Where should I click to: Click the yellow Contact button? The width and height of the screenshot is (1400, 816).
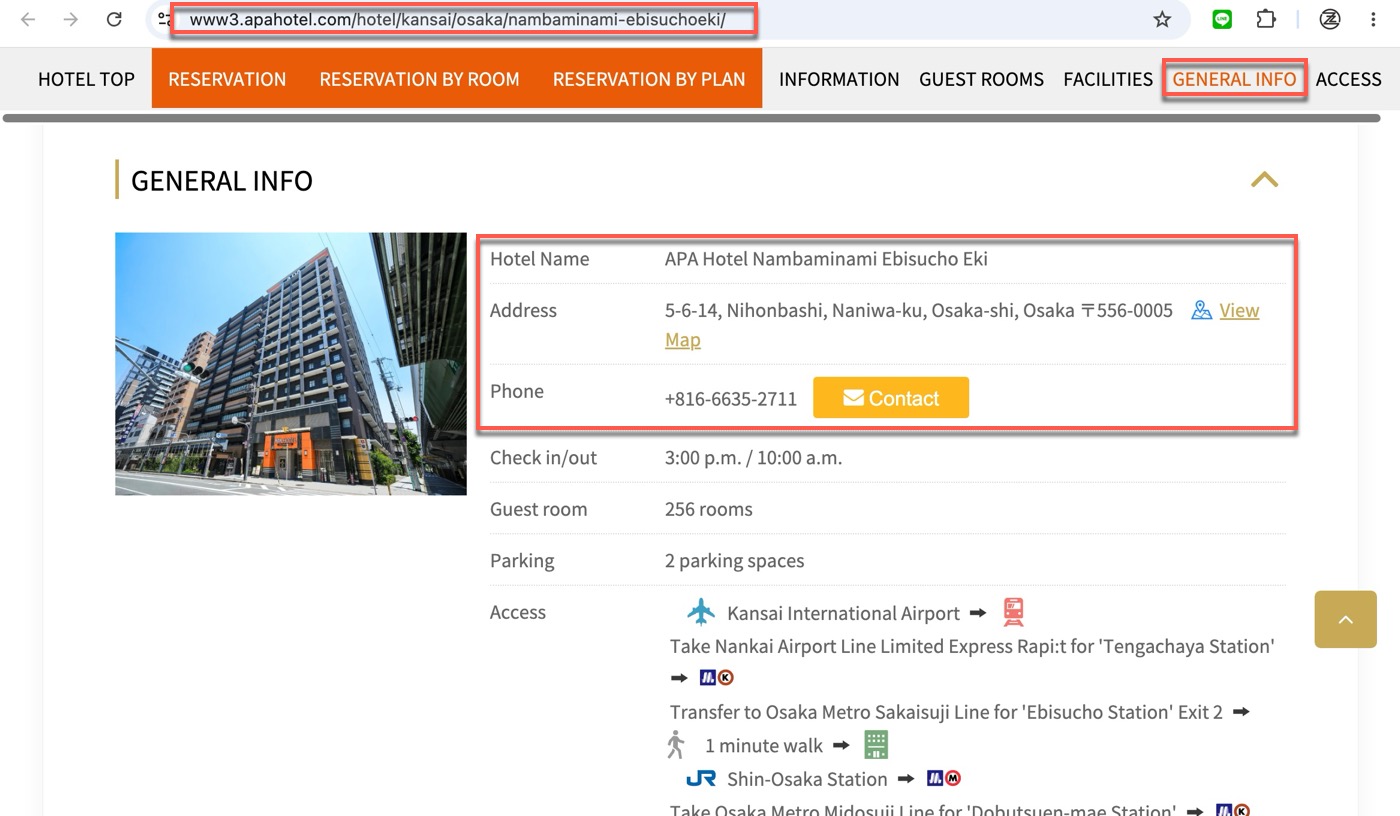pyautogui.click(x=891, y=398)
